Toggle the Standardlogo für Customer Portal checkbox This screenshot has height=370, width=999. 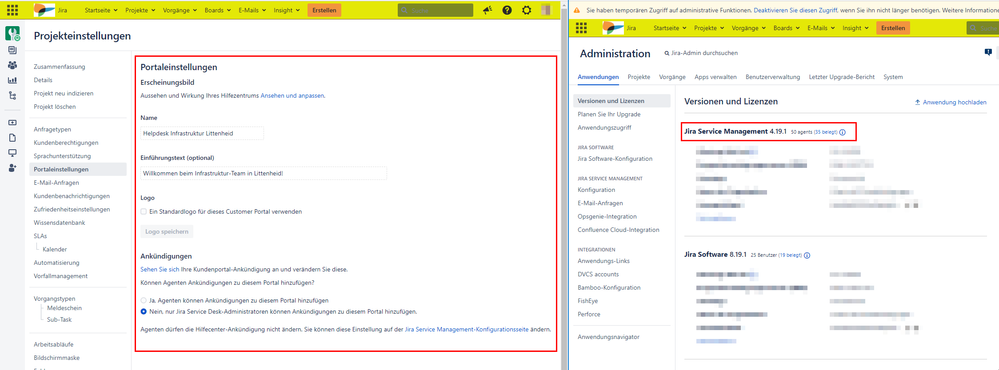pyautogui.click(x=143, y=211)
